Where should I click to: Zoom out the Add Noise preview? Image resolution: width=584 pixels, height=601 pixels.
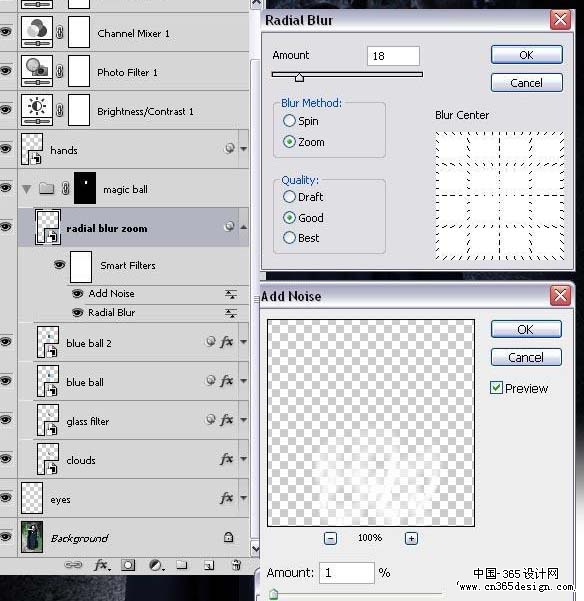click(330, 539)
